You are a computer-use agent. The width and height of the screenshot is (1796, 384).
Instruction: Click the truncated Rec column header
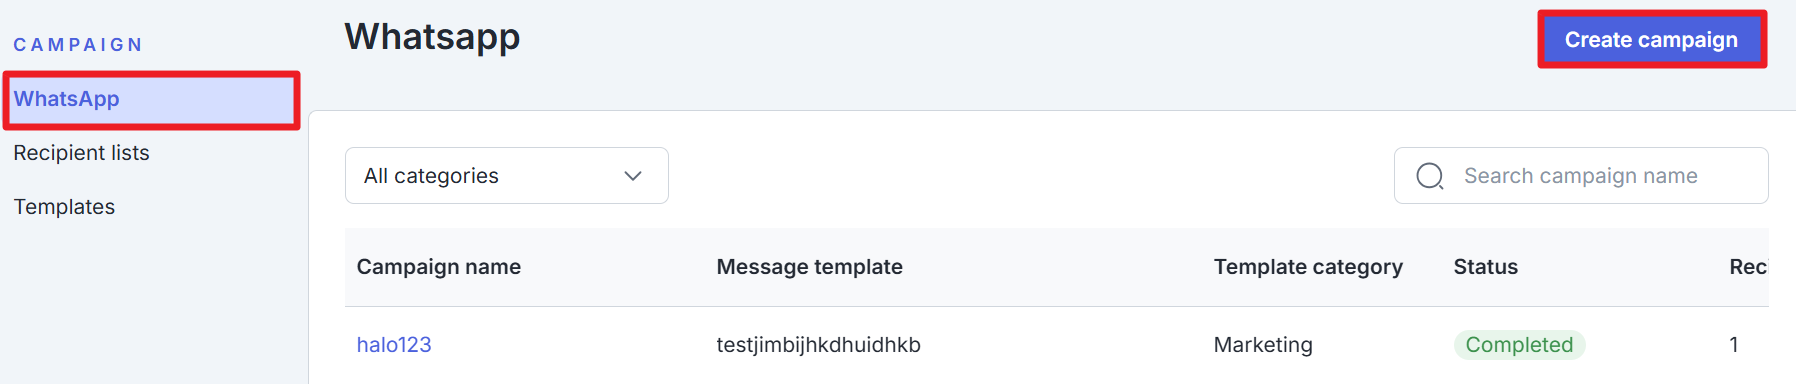1748,267
